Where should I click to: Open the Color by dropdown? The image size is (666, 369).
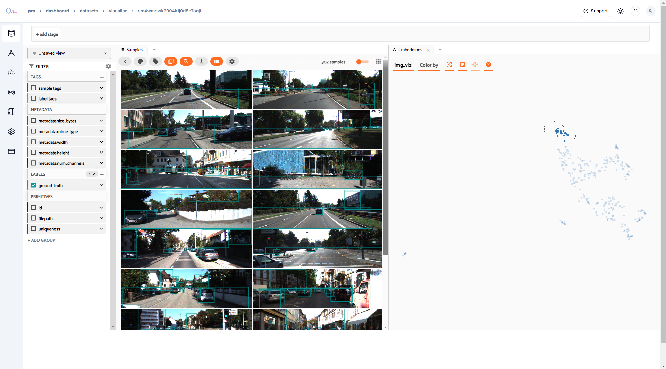click(x=429, y=65)
